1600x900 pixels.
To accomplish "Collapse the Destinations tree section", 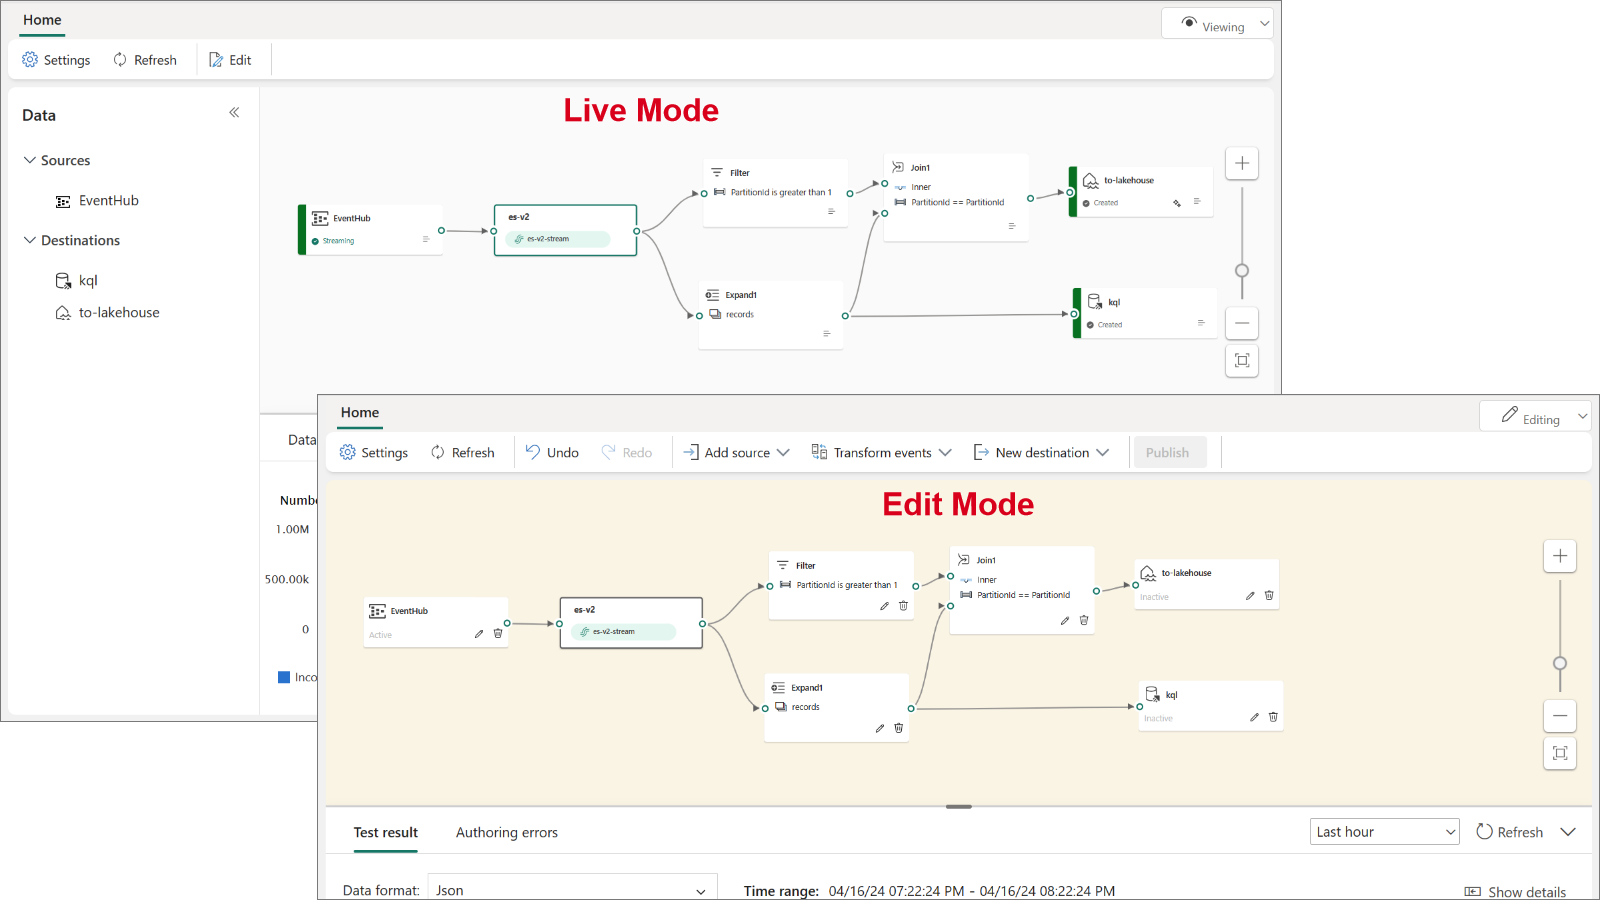I will tap(30, 240).
